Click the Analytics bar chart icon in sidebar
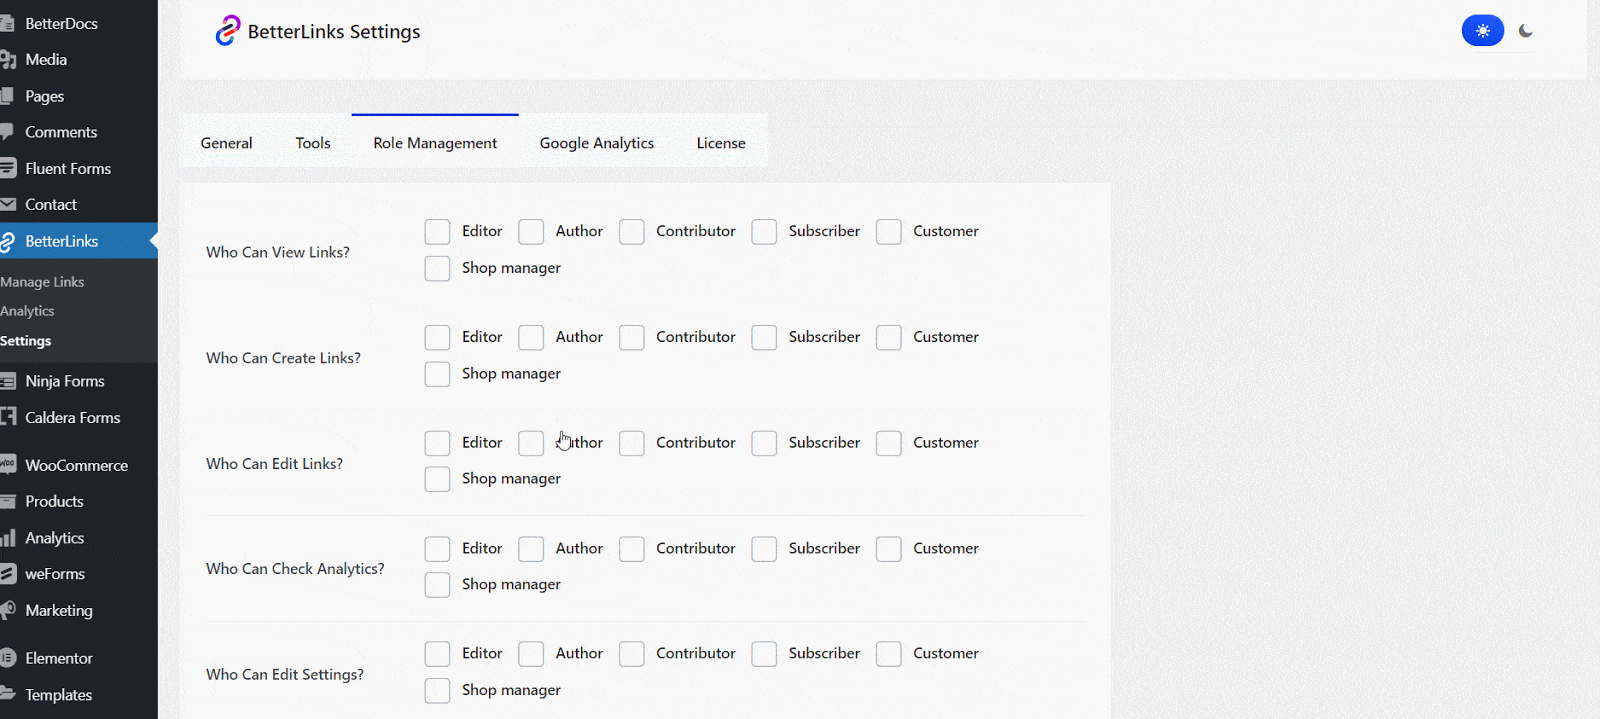Image resolution: width=1600 pixels, height=719 pixels. coord(8,538)
